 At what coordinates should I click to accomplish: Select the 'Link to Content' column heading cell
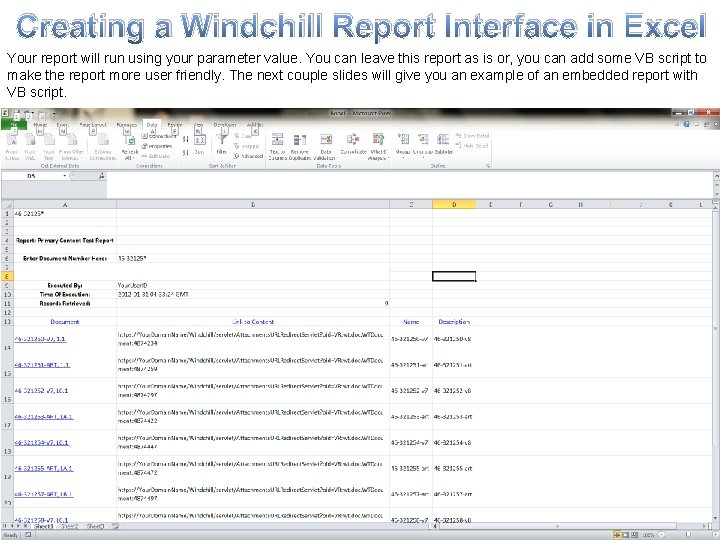[253, 322]
